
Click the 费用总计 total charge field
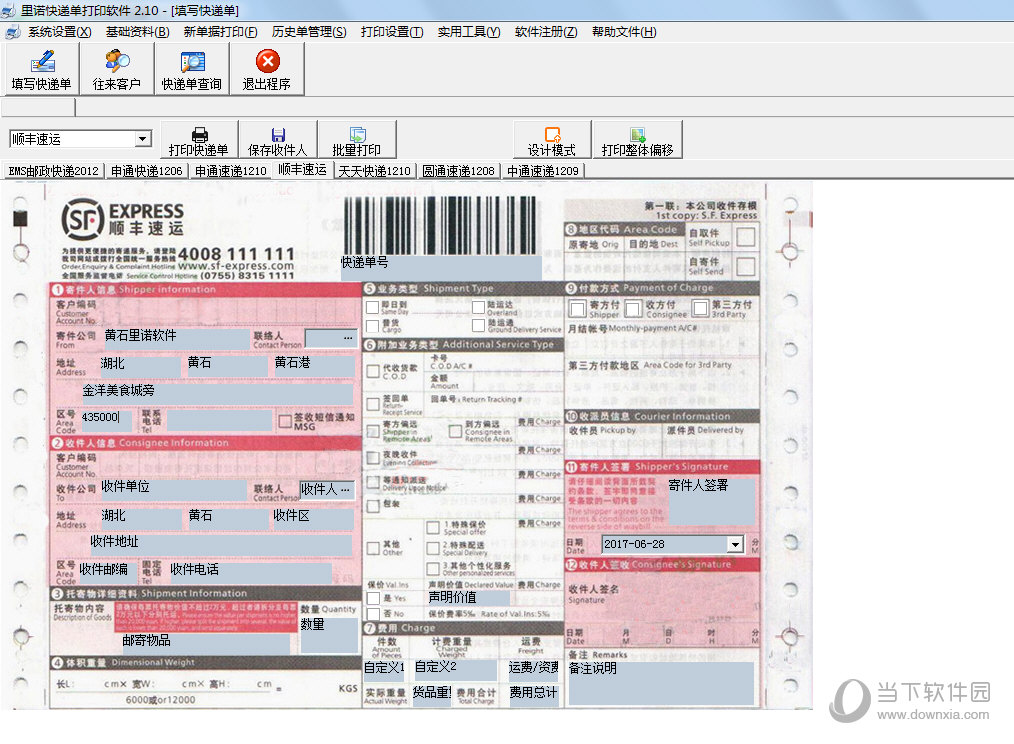point(534,695)
